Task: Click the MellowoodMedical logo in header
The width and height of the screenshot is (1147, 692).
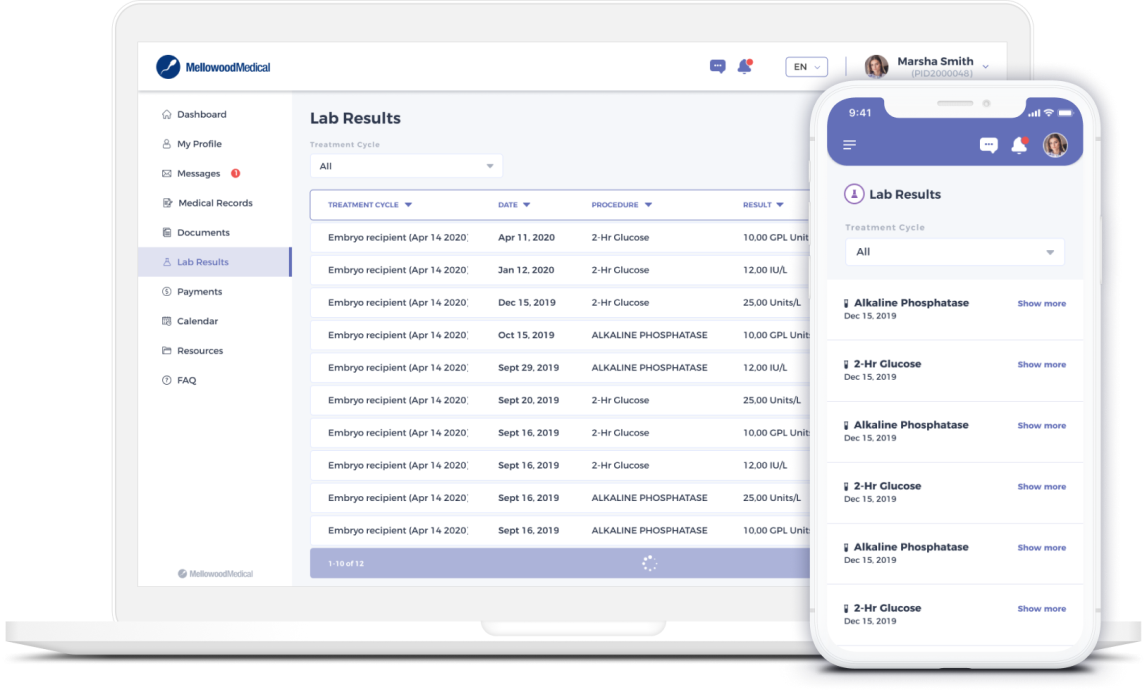Action: 214,67
